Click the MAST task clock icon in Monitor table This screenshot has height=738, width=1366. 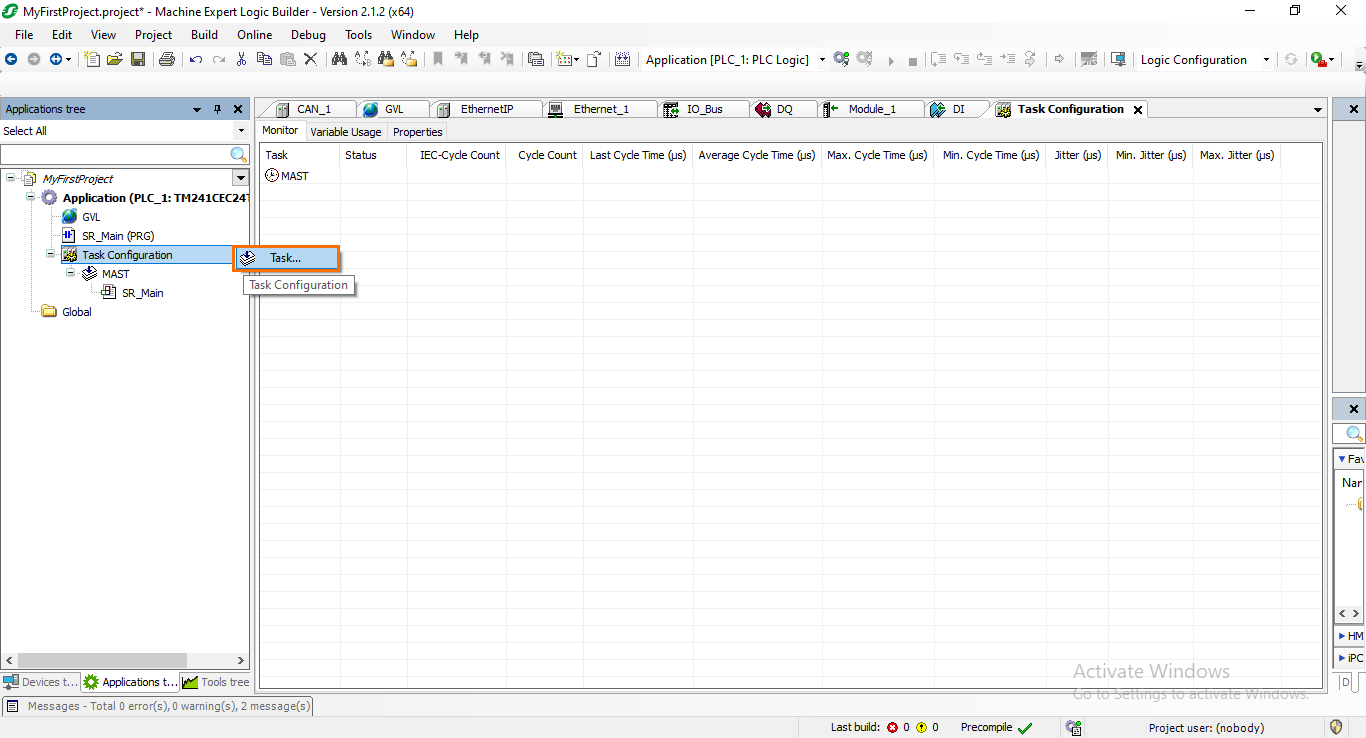272,175
